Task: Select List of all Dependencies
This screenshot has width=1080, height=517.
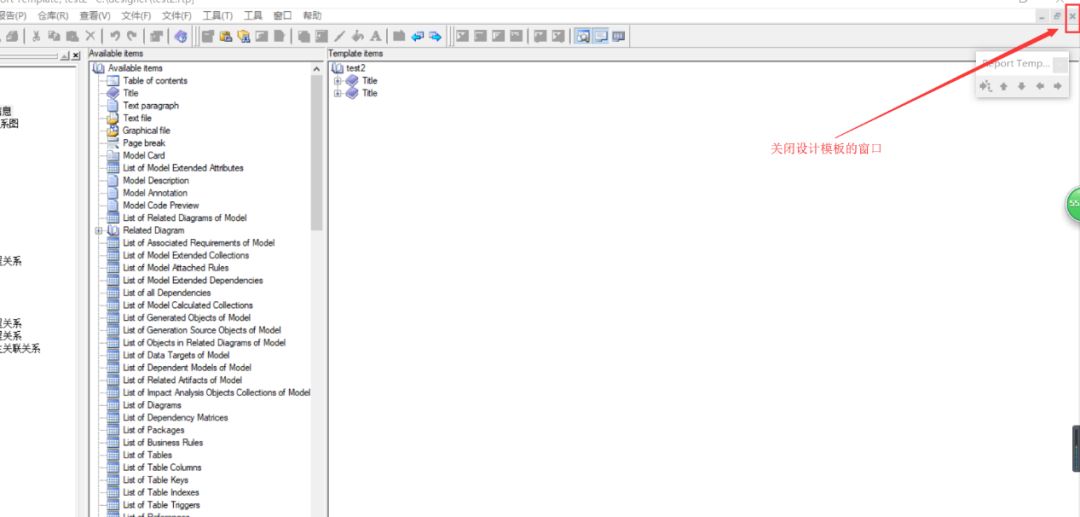Action: [x=167, y=293]
